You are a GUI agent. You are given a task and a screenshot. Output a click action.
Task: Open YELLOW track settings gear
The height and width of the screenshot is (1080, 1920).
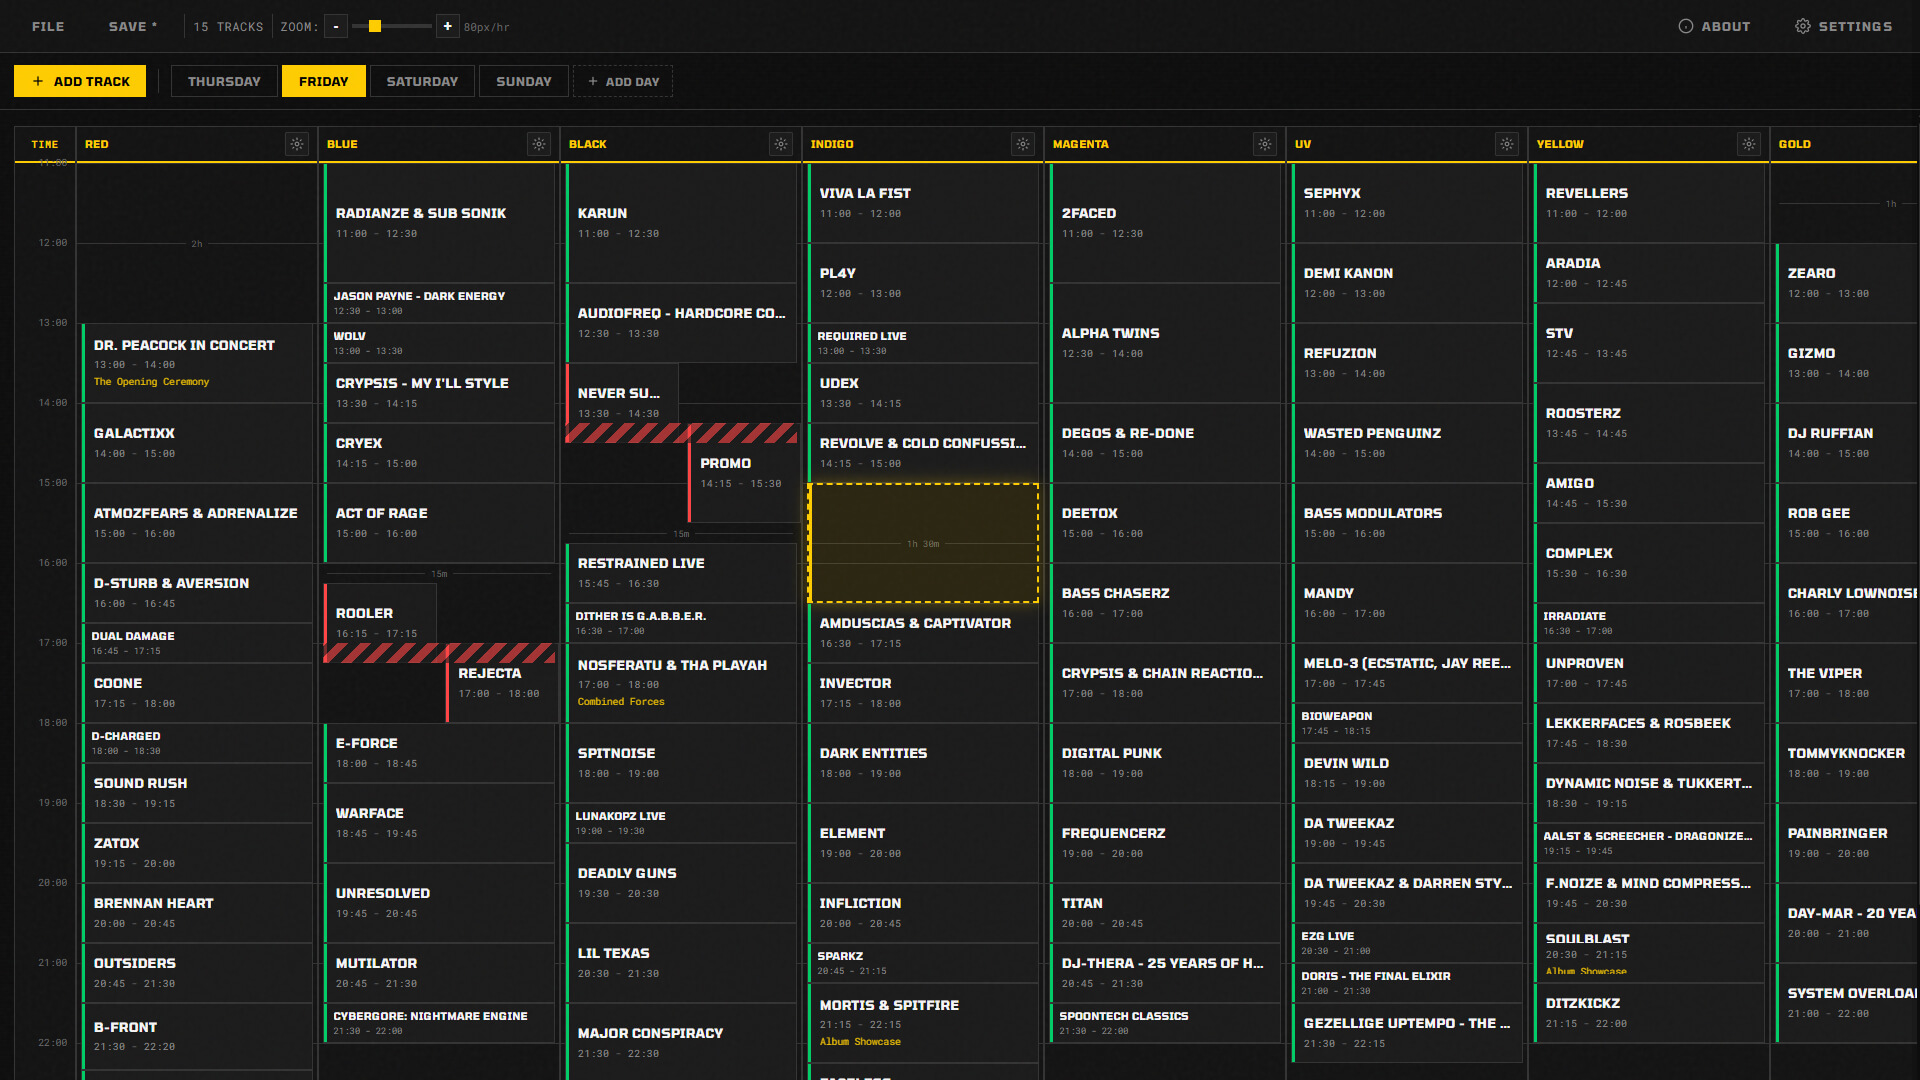click(x=1749, y=144)
